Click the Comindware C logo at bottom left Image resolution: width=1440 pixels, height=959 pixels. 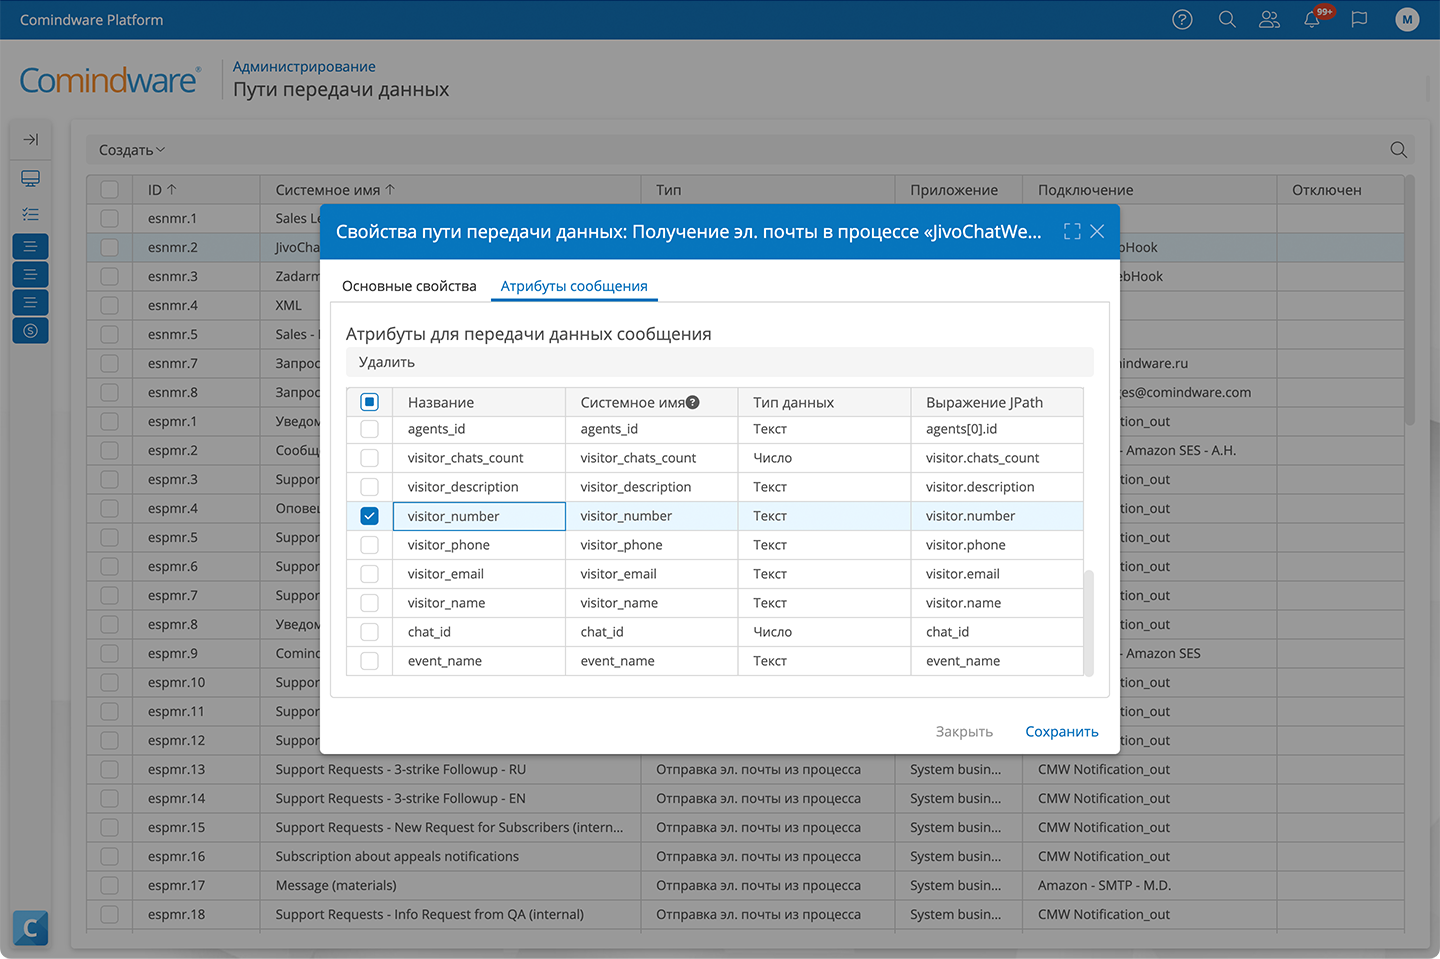click(x=30, y=929)
